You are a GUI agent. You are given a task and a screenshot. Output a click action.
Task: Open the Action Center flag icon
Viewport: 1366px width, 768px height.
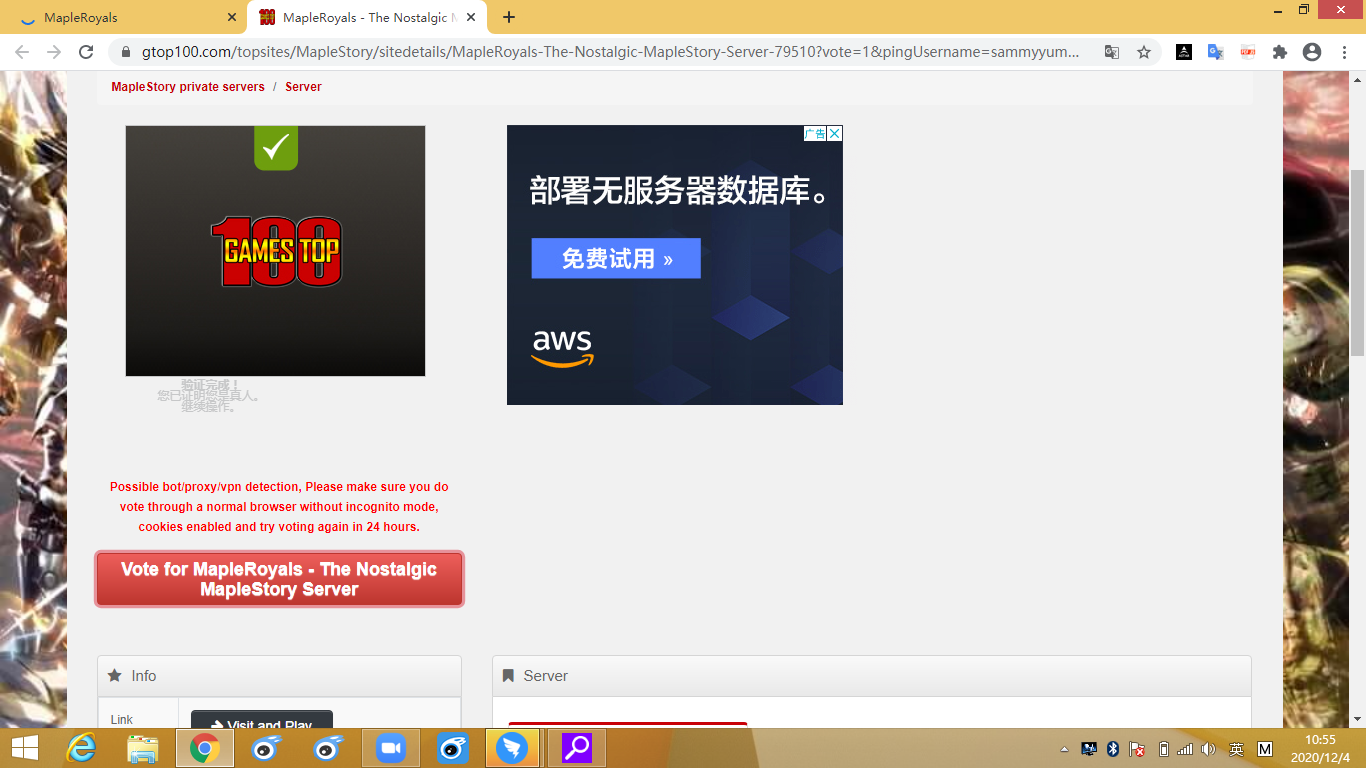1137,749
